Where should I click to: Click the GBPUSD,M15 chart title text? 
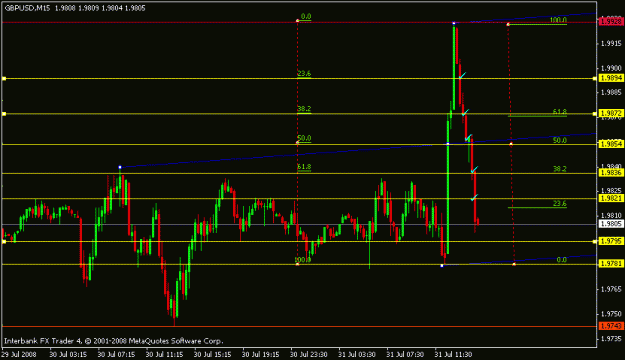[x=28, y=8]
